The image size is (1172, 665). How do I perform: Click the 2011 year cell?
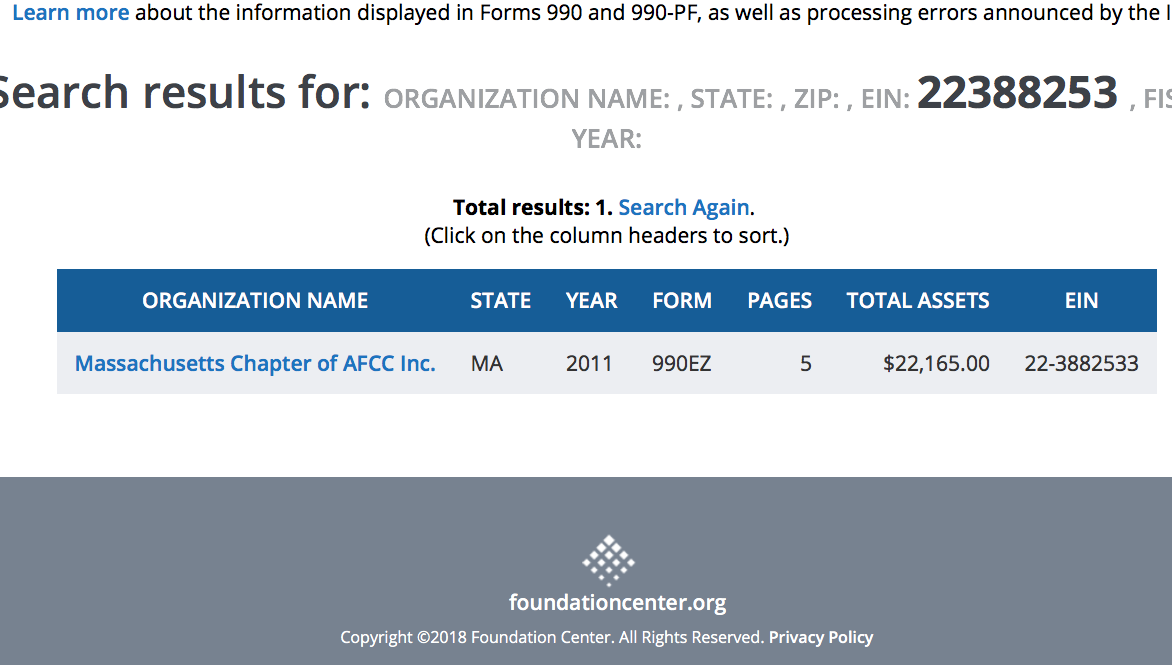589,364
